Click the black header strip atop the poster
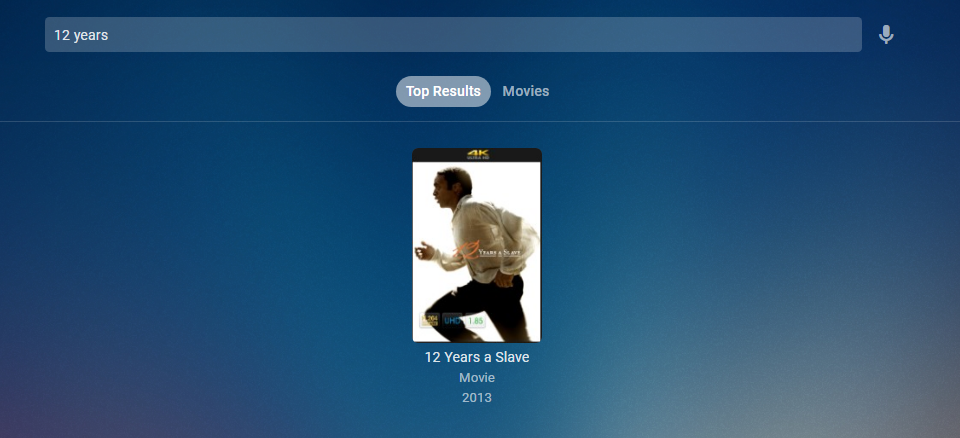 [x=477, y=155]
